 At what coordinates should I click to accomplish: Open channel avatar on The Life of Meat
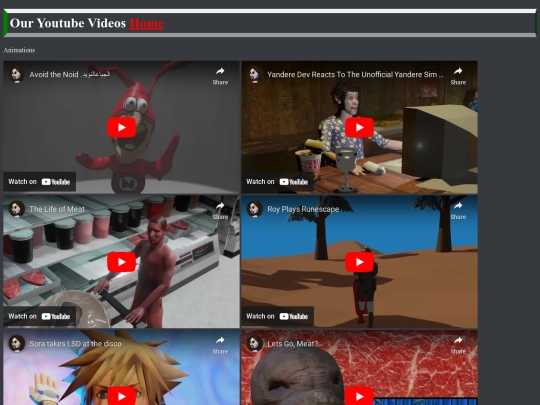[x=16, y=209]
